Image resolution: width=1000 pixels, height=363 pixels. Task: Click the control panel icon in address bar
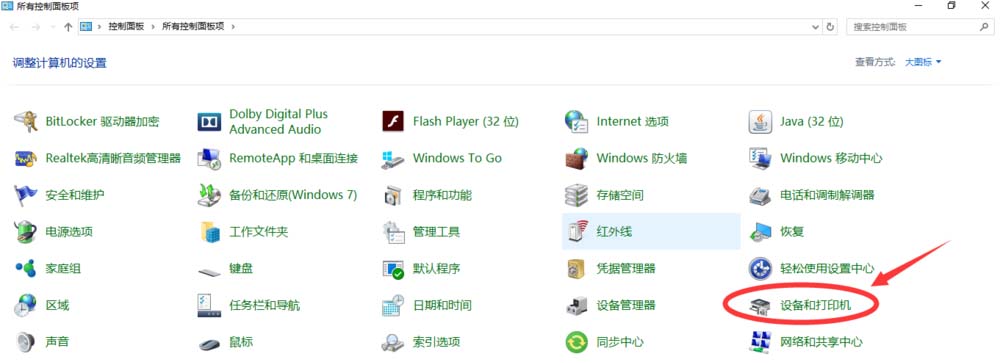click(86, 27)
